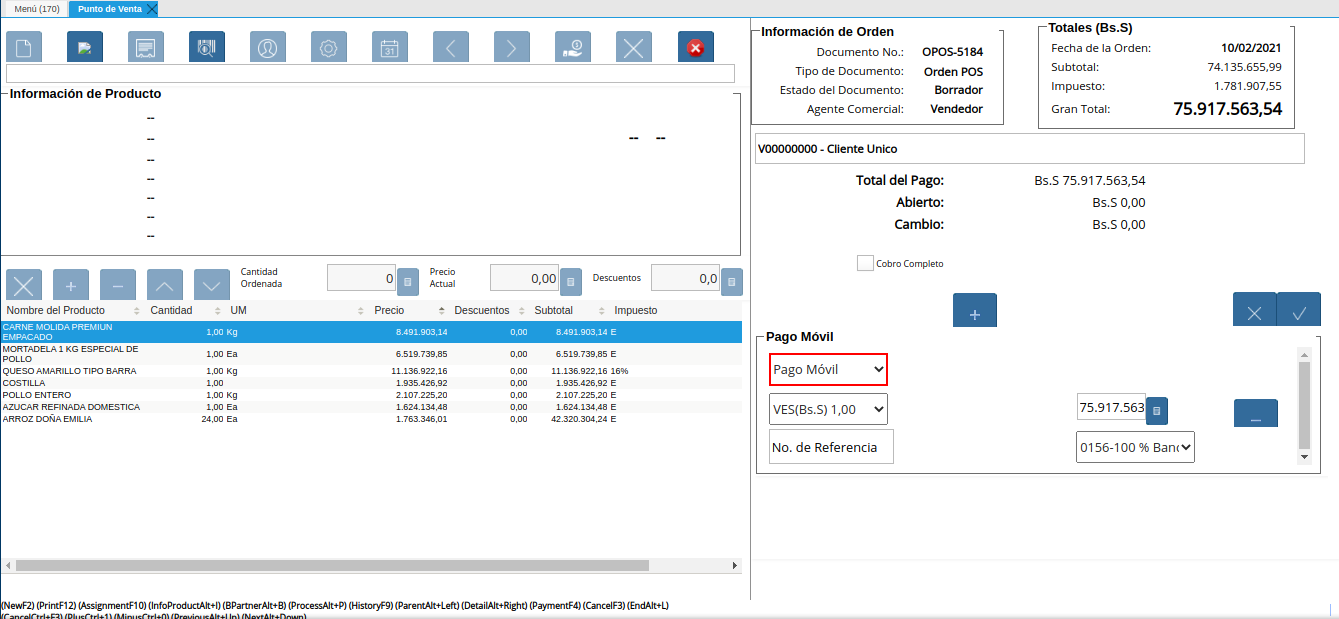Click the New order document icon
This screenshot has width=1339, height=619.
click(24, 47)
